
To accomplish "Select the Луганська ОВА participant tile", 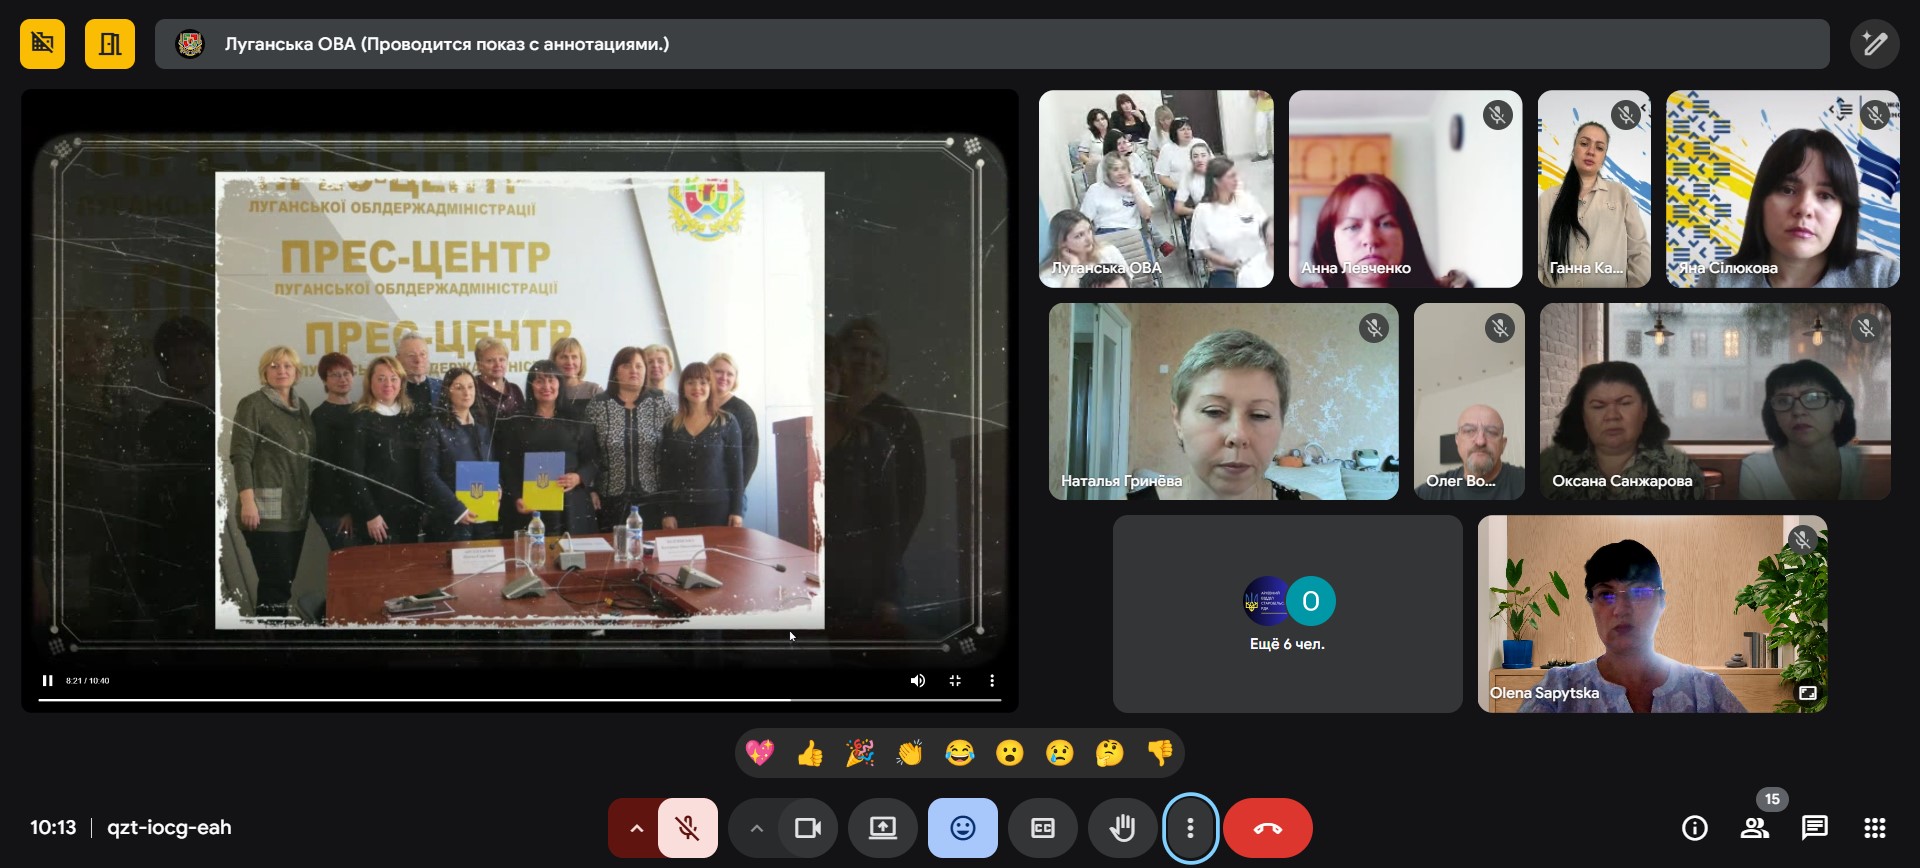I will click(x=1156, y=189).
